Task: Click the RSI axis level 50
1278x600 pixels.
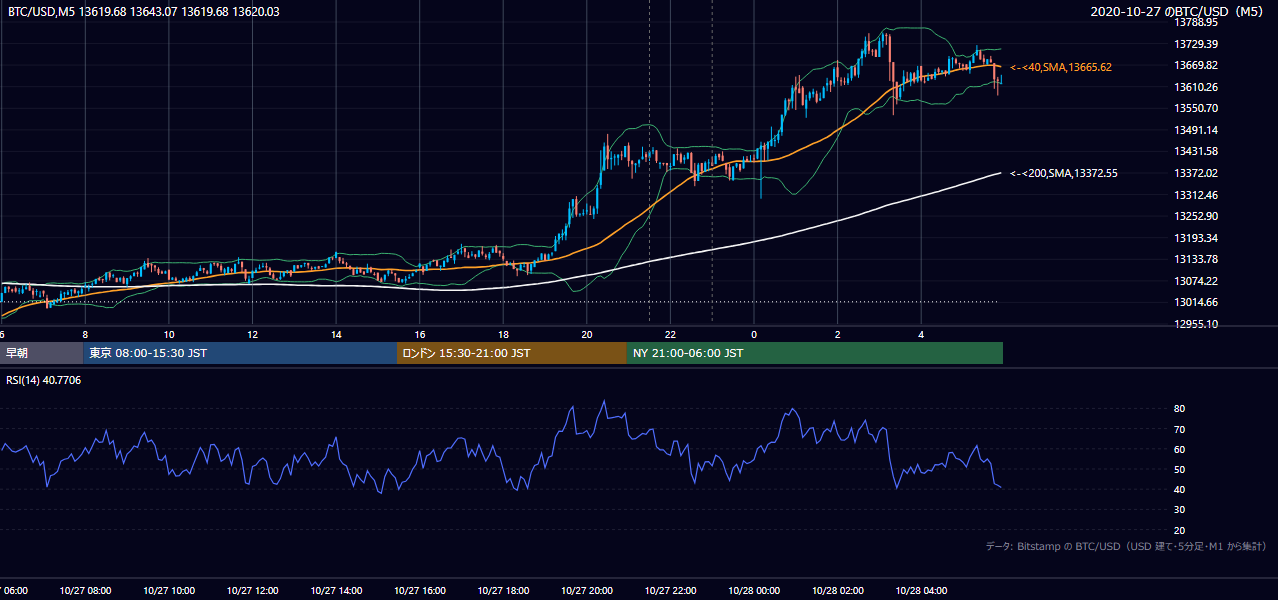Action: (1180, 469)
